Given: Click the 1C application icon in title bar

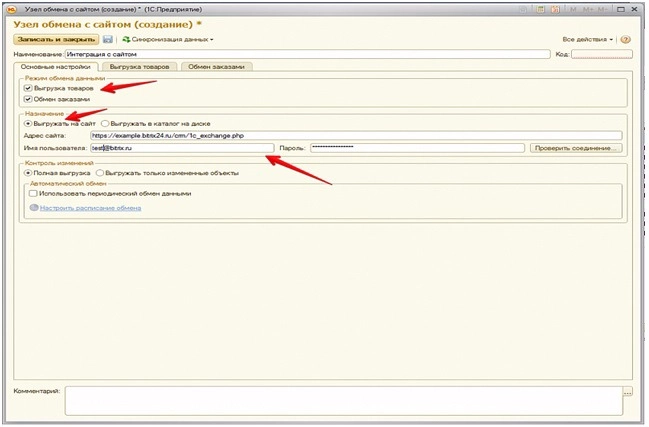Looking at the screenshot, I should 13,8.
